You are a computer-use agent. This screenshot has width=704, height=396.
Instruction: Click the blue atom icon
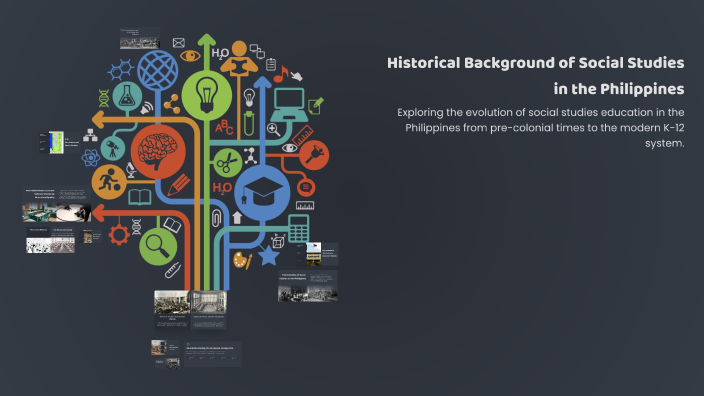(91, 158)
